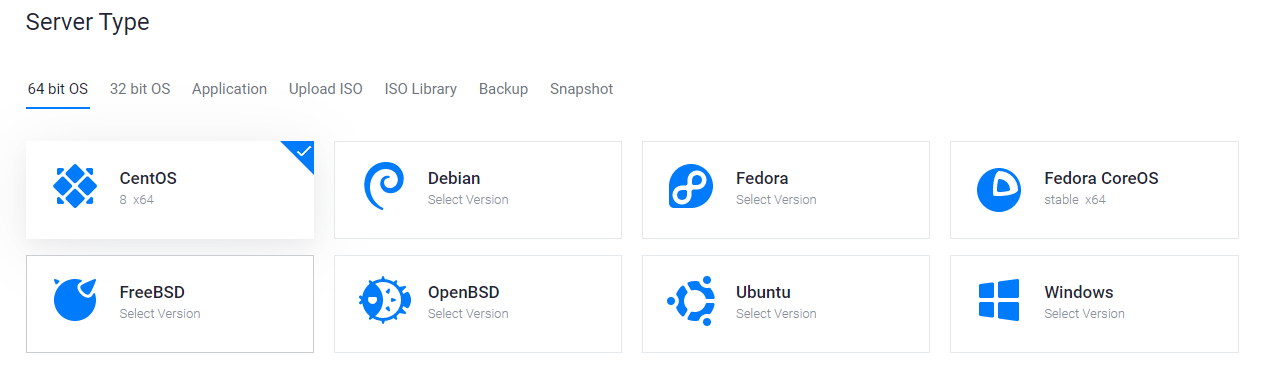Select the Ubuntu circle logo
Screen dimensions: 1263x375
(x=690, y=301)
